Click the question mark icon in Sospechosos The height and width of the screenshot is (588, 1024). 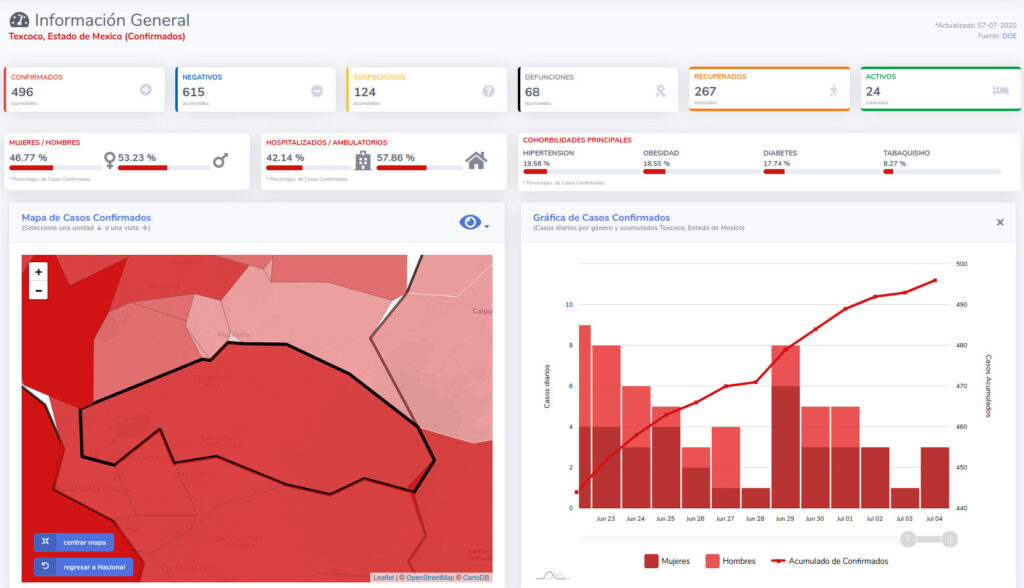488,91
